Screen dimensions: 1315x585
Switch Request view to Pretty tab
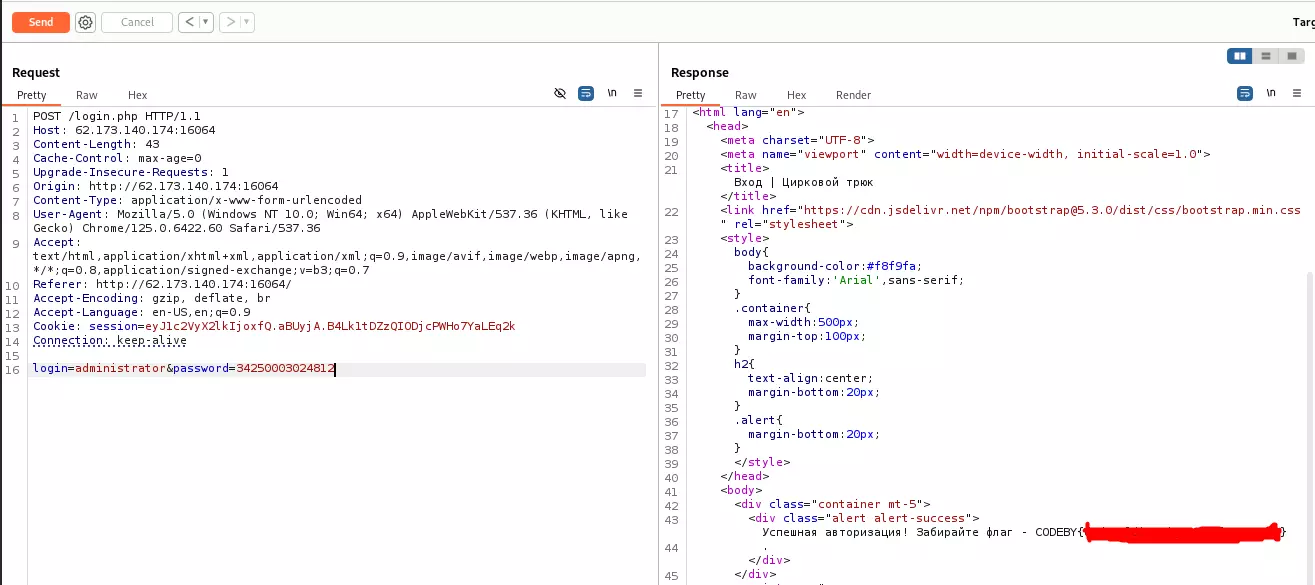click(32, 95)
